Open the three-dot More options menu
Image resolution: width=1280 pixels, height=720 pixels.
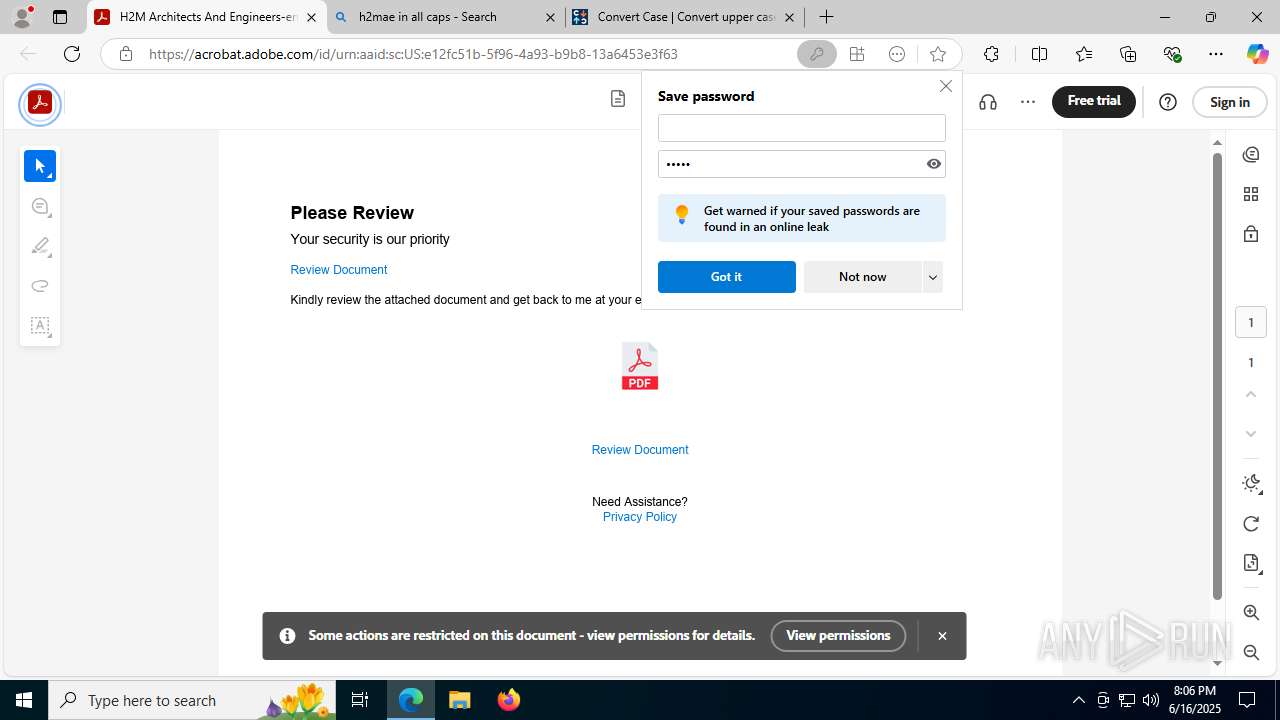[1028, 102]
